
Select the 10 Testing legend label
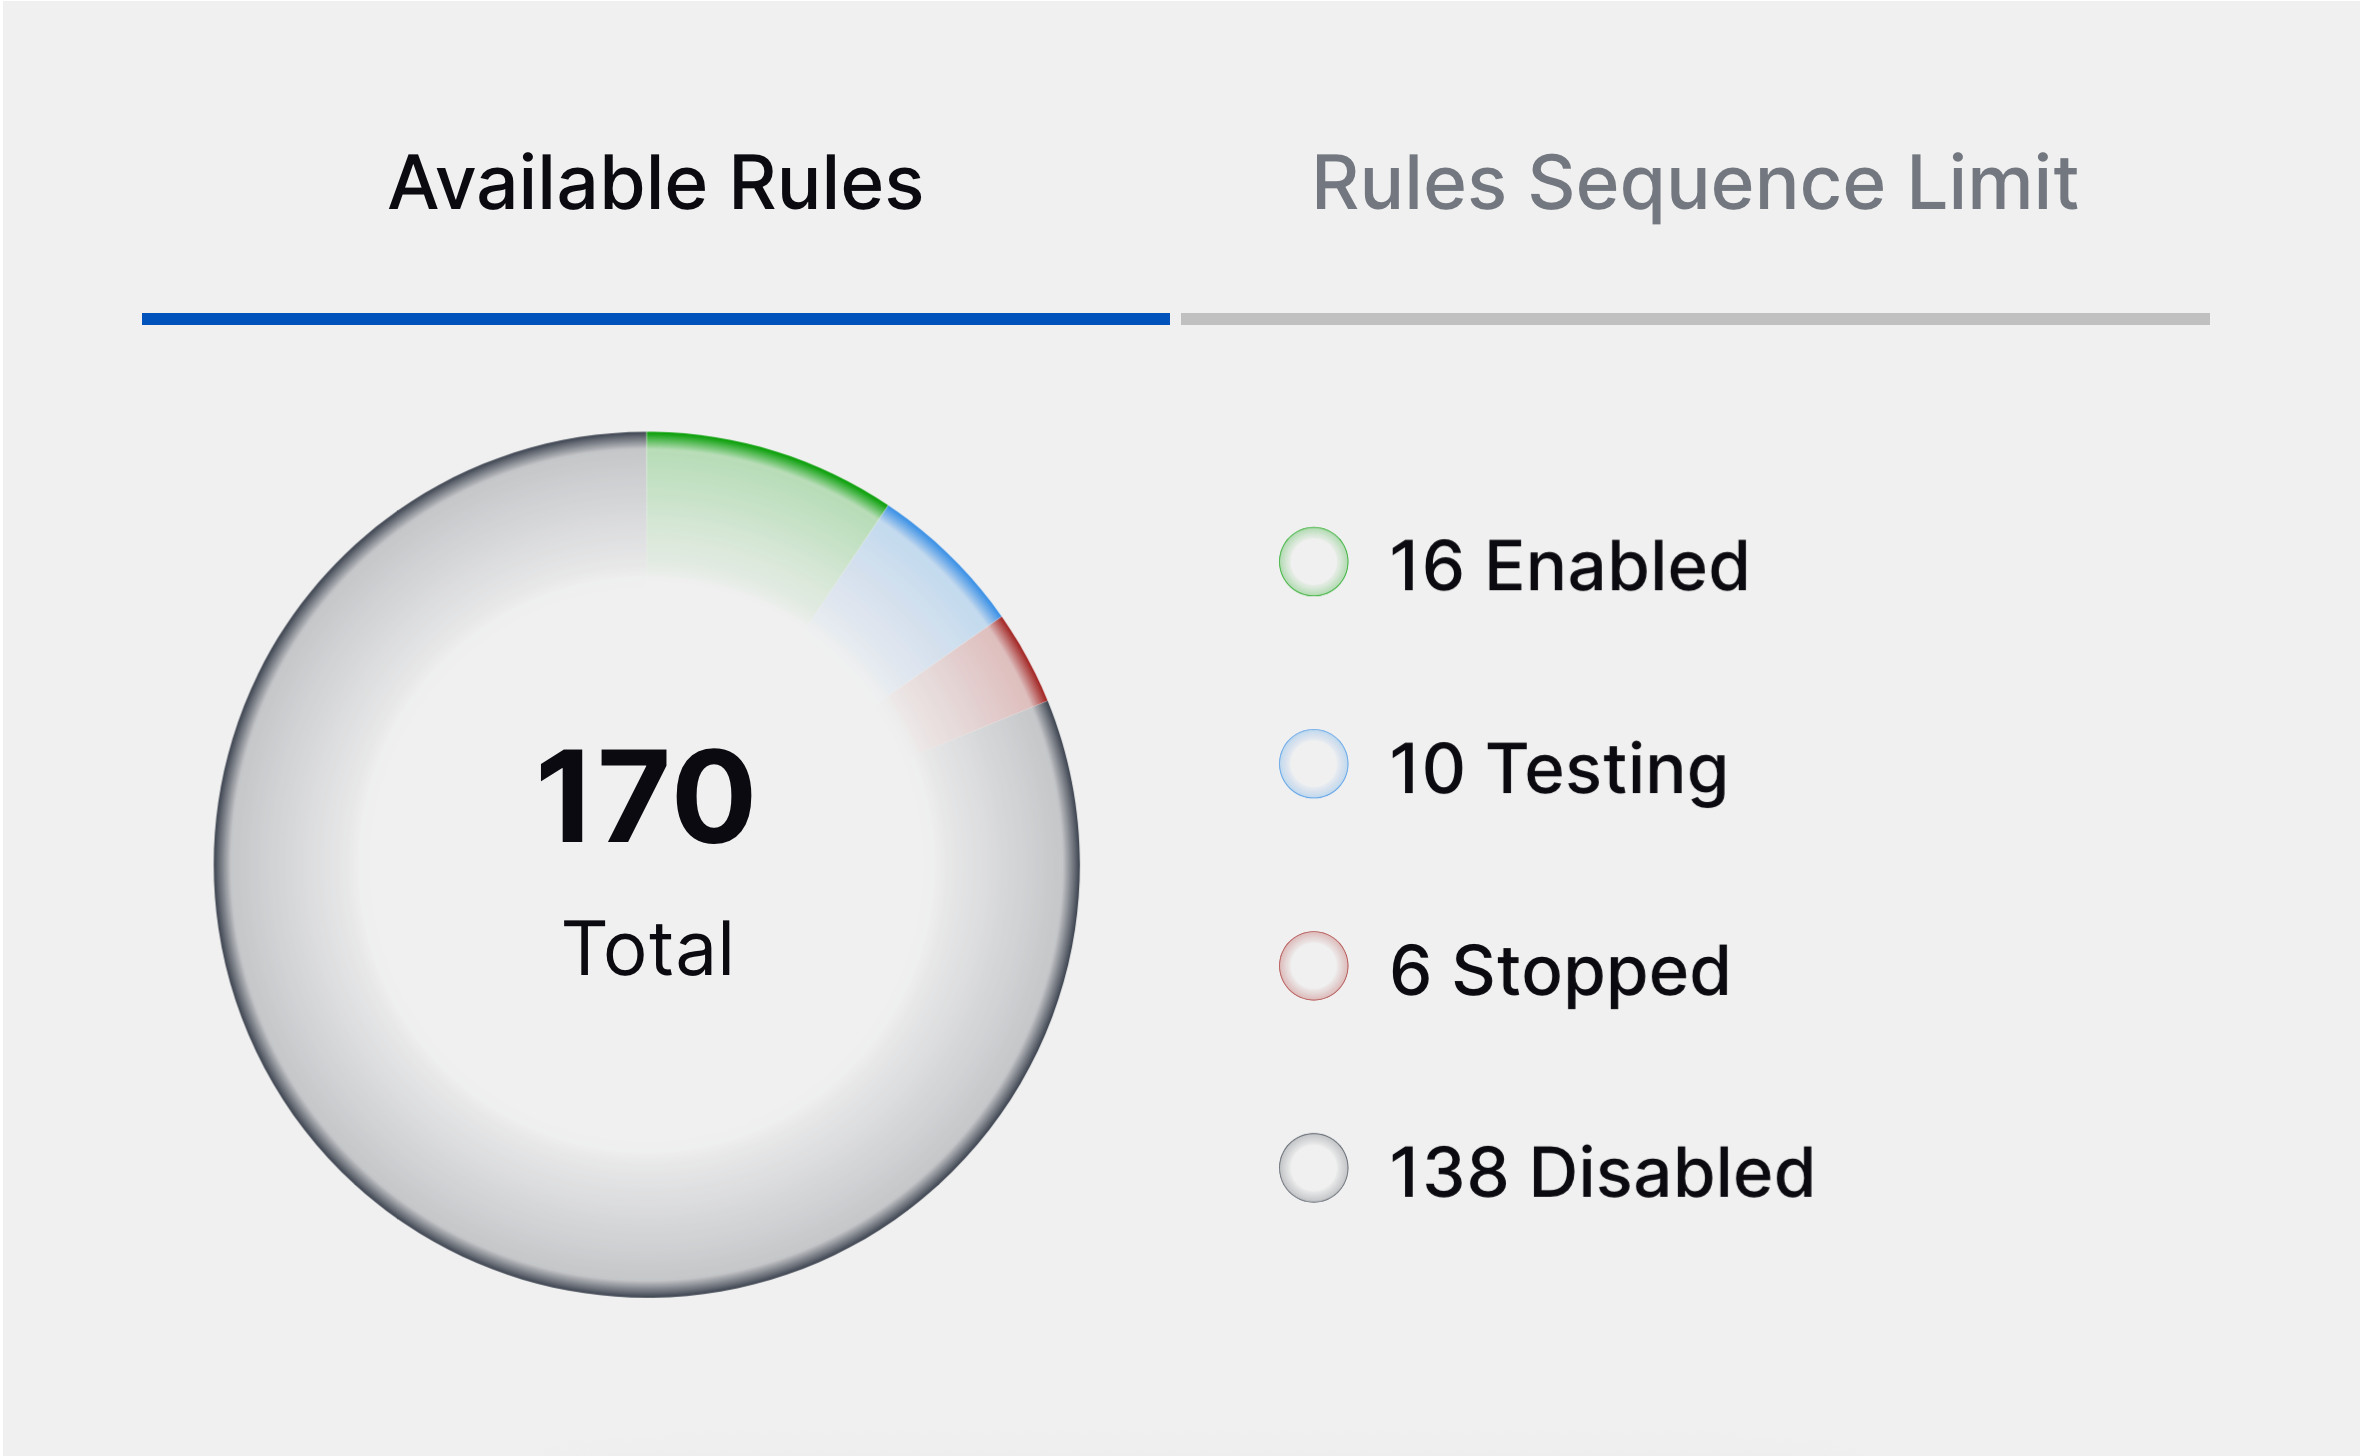click(1559, 769)
